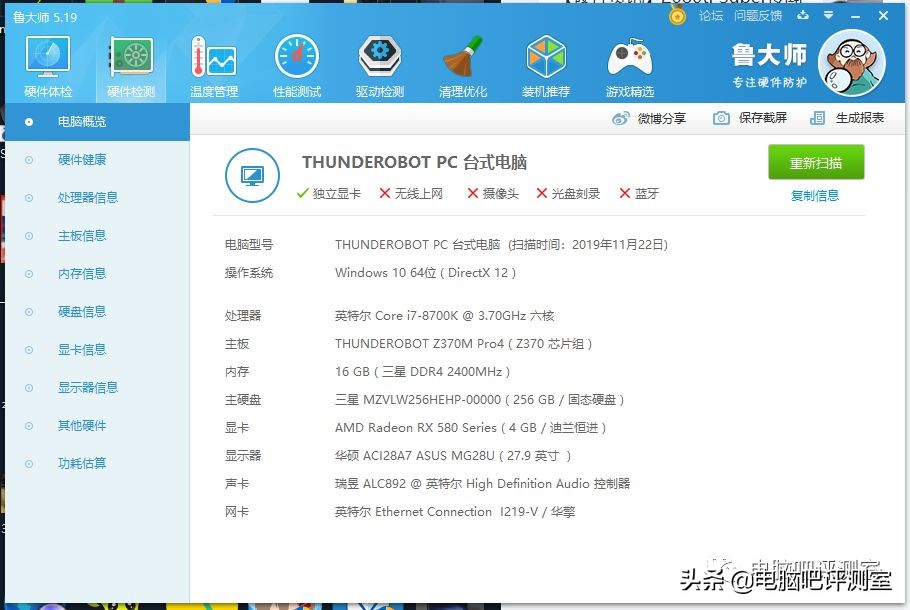
Task: Open the 温度管理 temperature management tool
Action: [213, 63]
